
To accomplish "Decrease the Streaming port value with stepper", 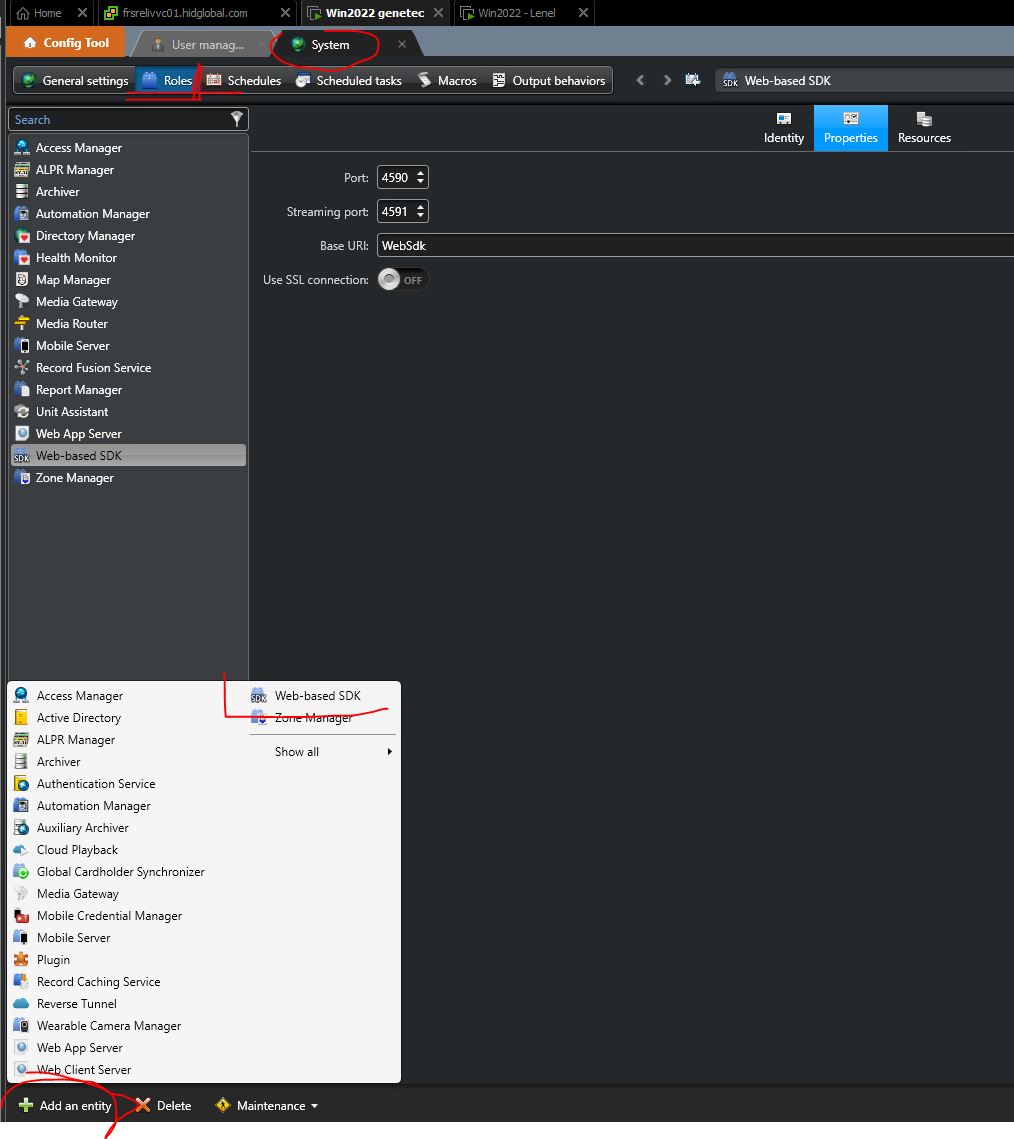I will pos(421,216).
